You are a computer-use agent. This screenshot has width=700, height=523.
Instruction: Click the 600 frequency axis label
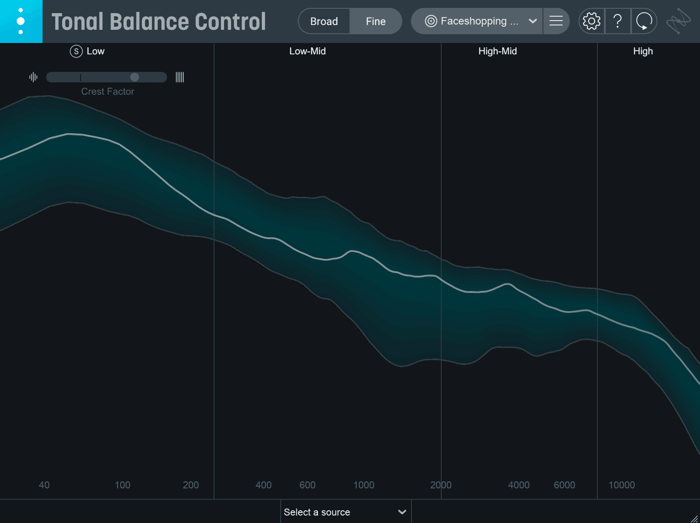(x=307, y=485)
